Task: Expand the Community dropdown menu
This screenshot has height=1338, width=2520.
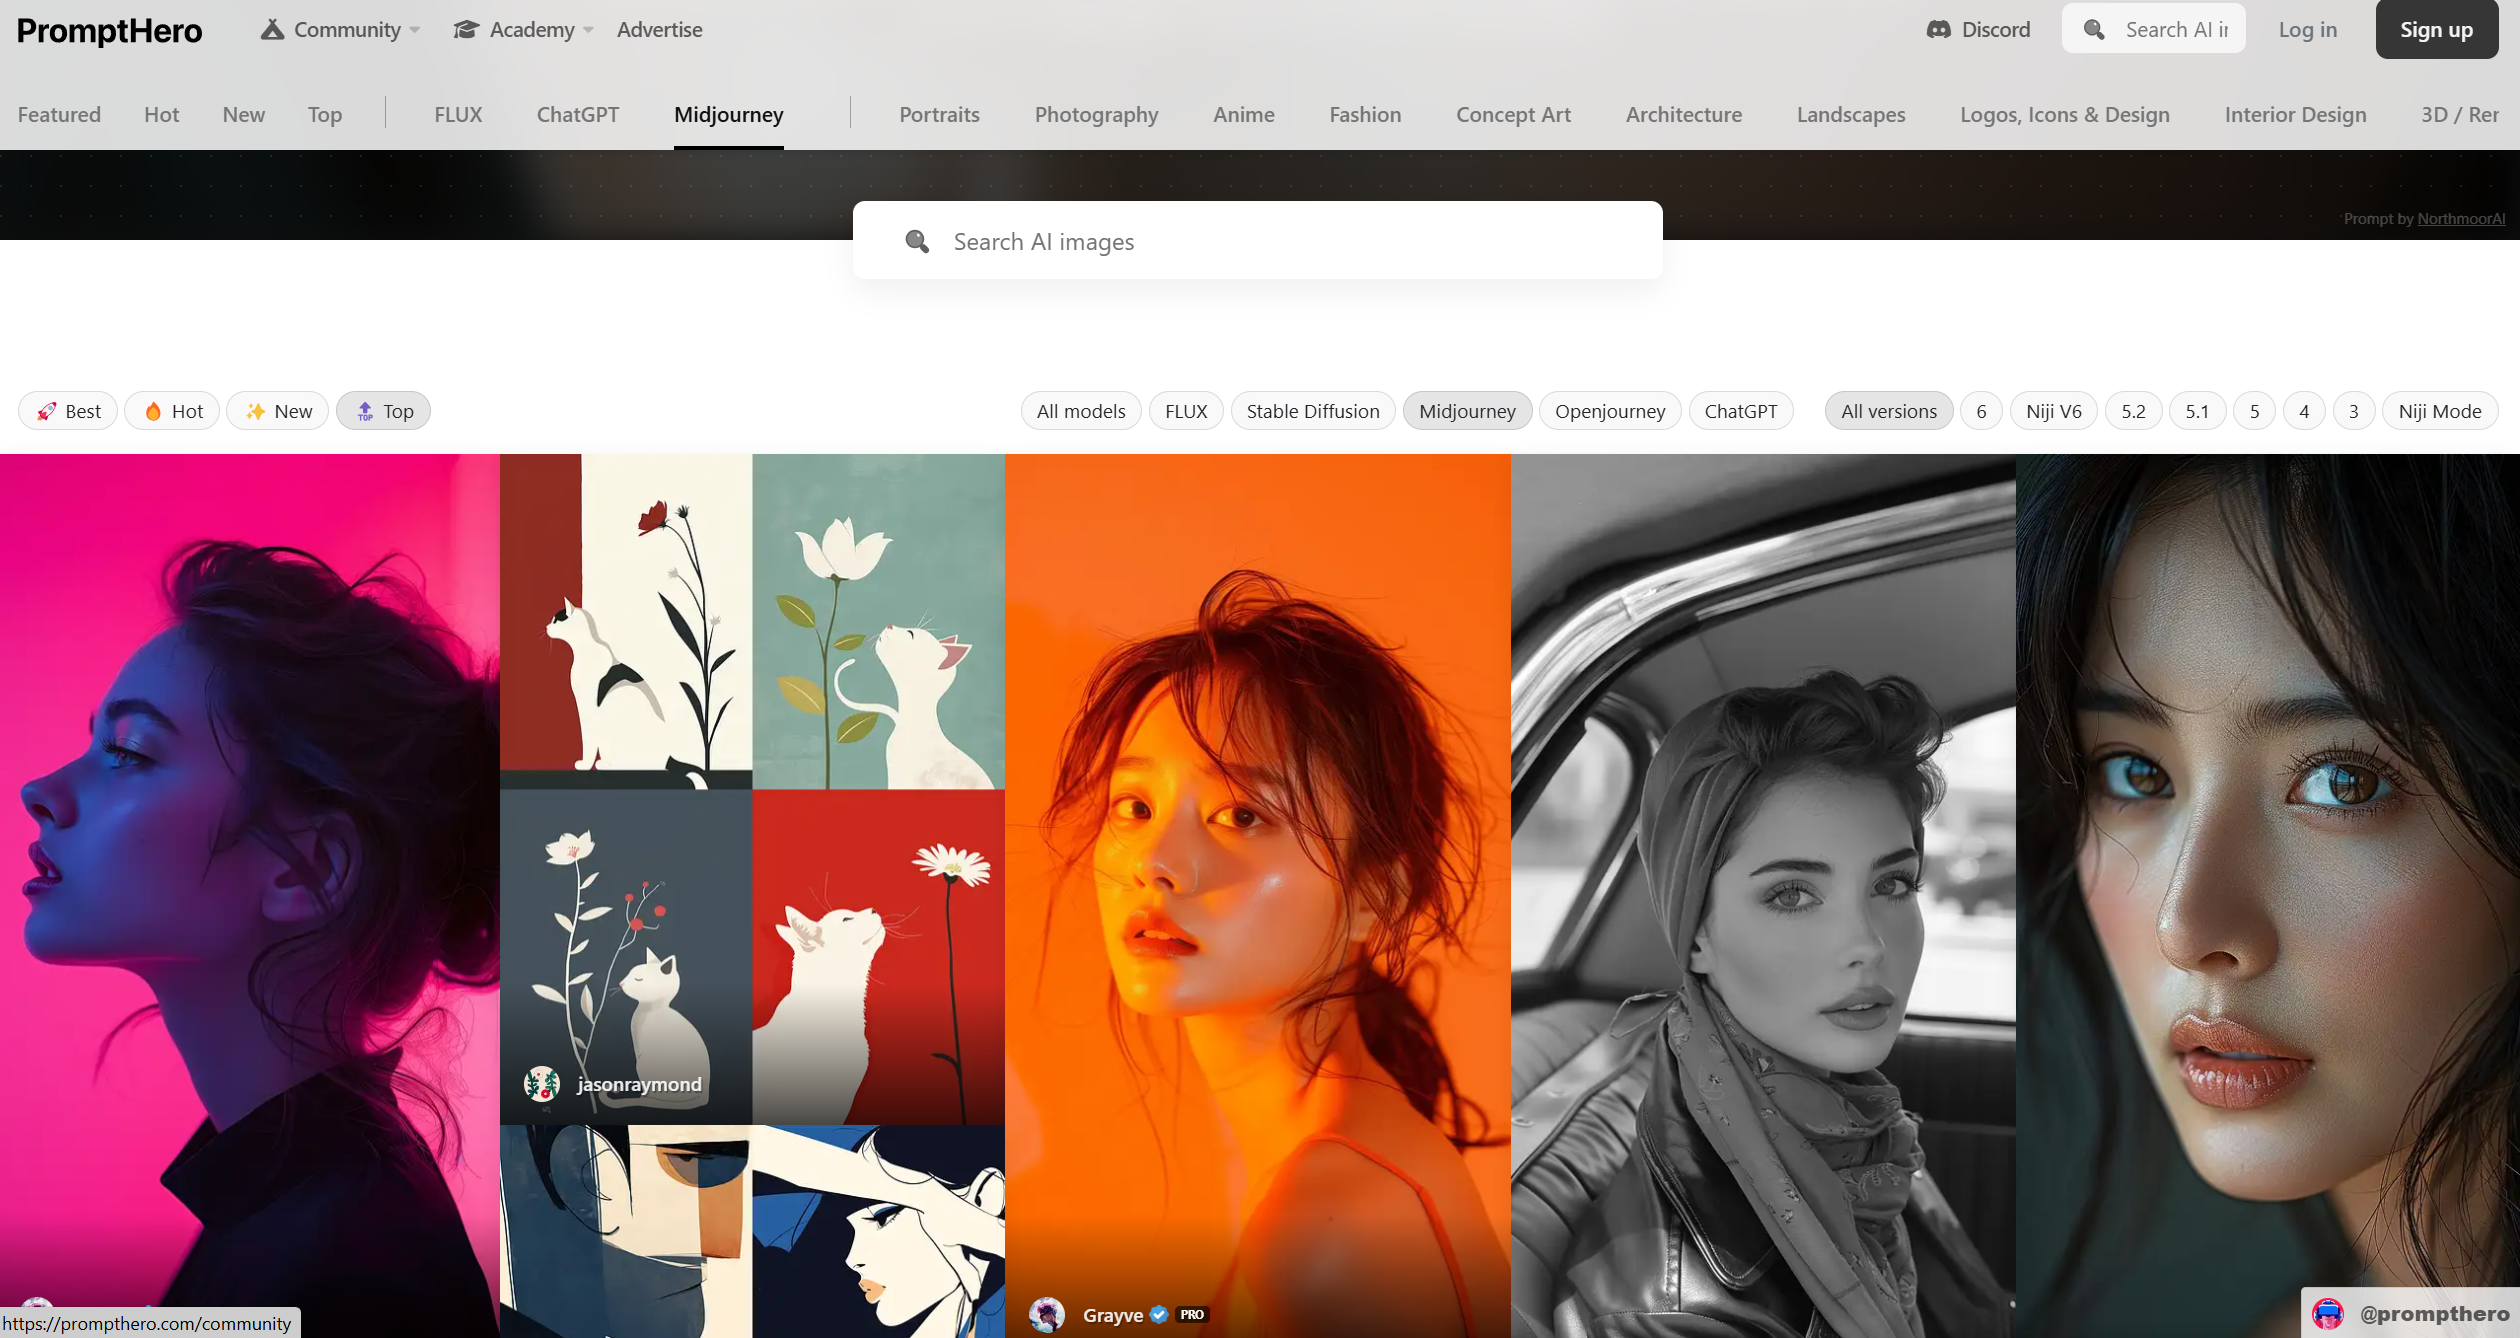Action: (341, 30)
